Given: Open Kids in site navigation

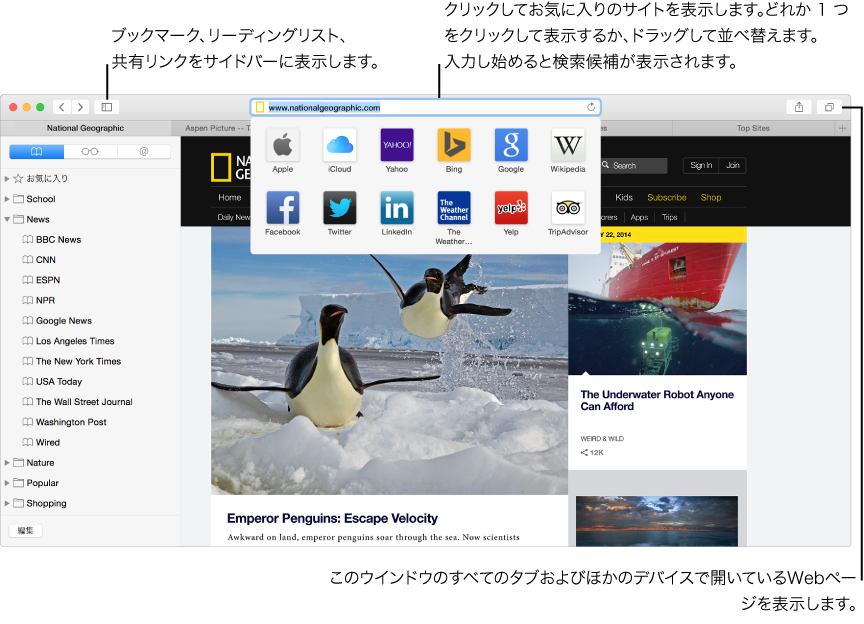Looking at the screenshot, I should pos(624,197).
